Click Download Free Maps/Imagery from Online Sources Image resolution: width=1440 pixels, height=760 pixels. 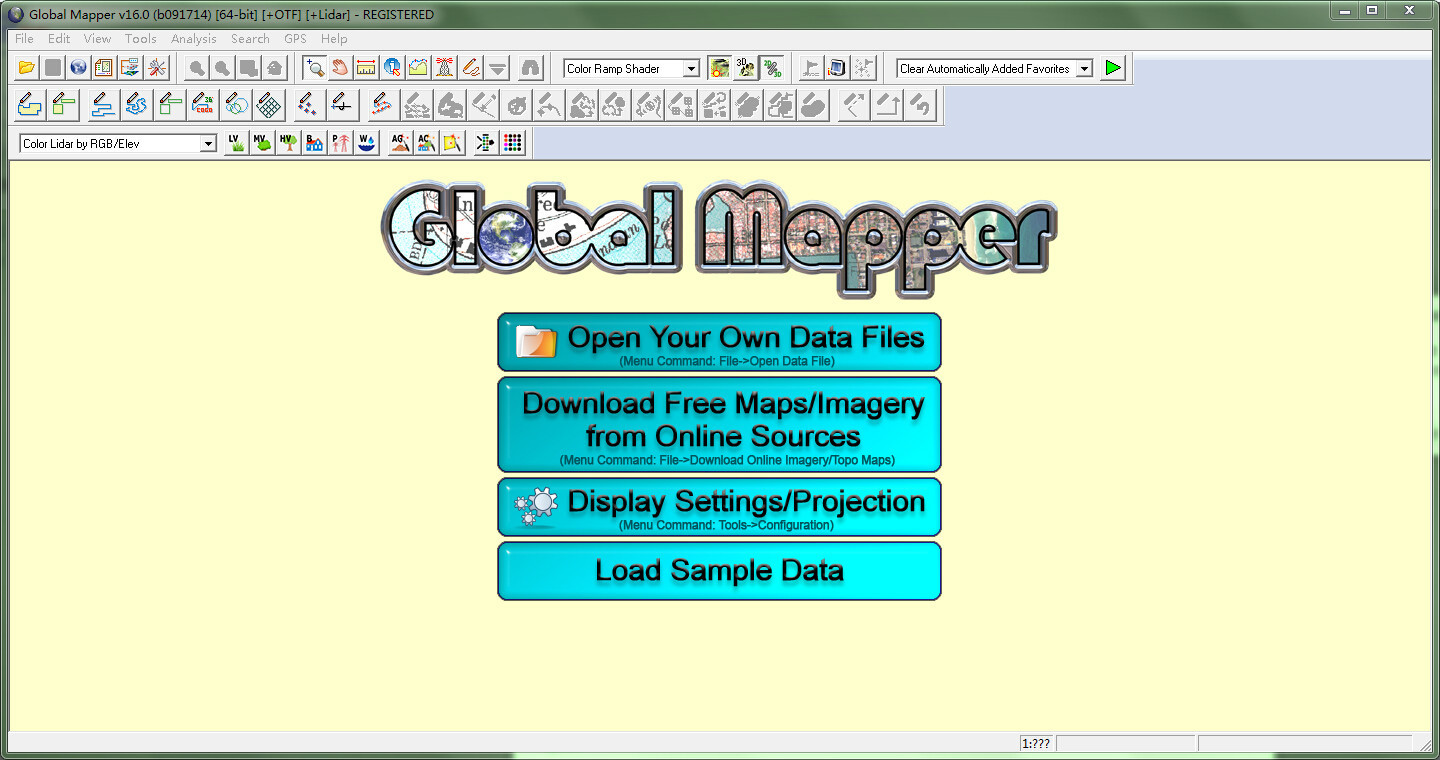point(719,424)
